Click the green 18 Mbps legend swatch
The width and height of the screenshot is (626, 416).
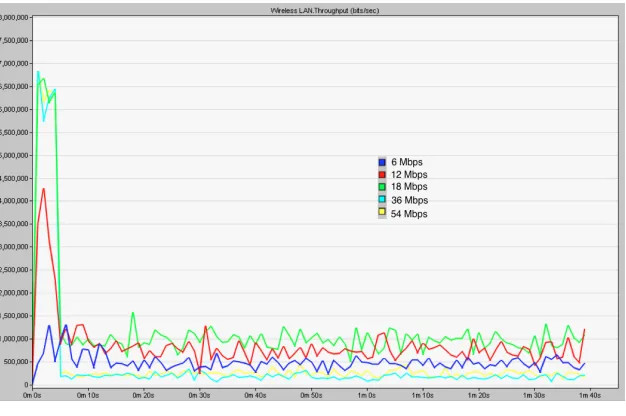[x=382, y=186]
